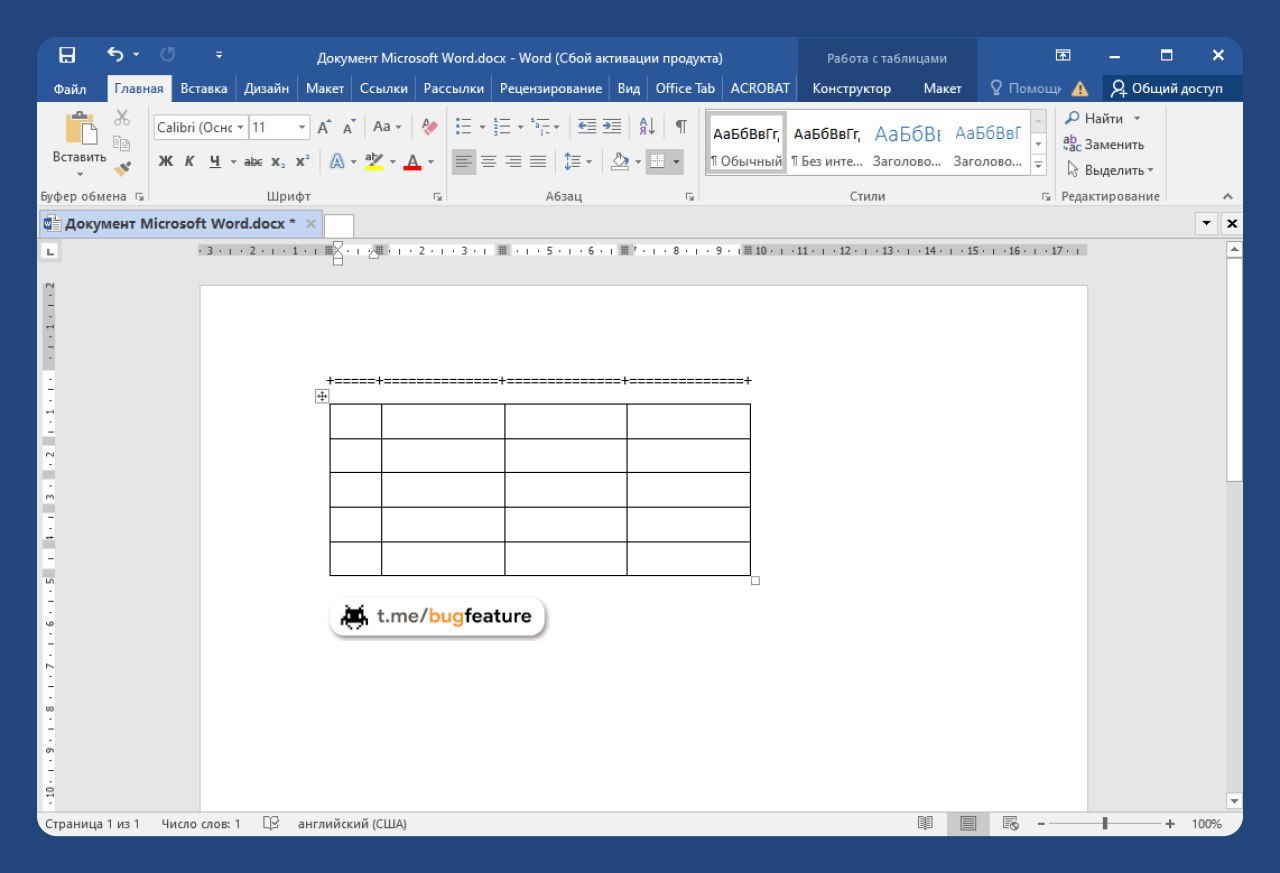
Task: Toggle italic formatting with К button
Action: 190,161
